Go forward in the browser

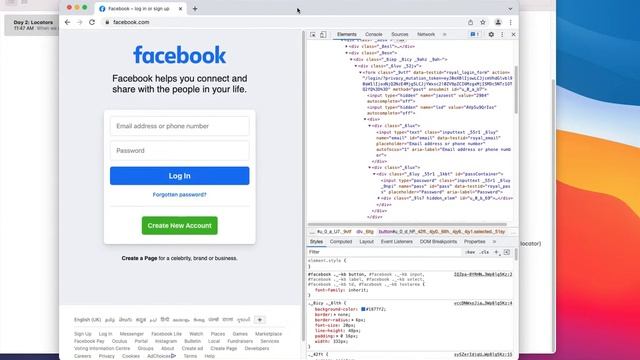[80, 22]
